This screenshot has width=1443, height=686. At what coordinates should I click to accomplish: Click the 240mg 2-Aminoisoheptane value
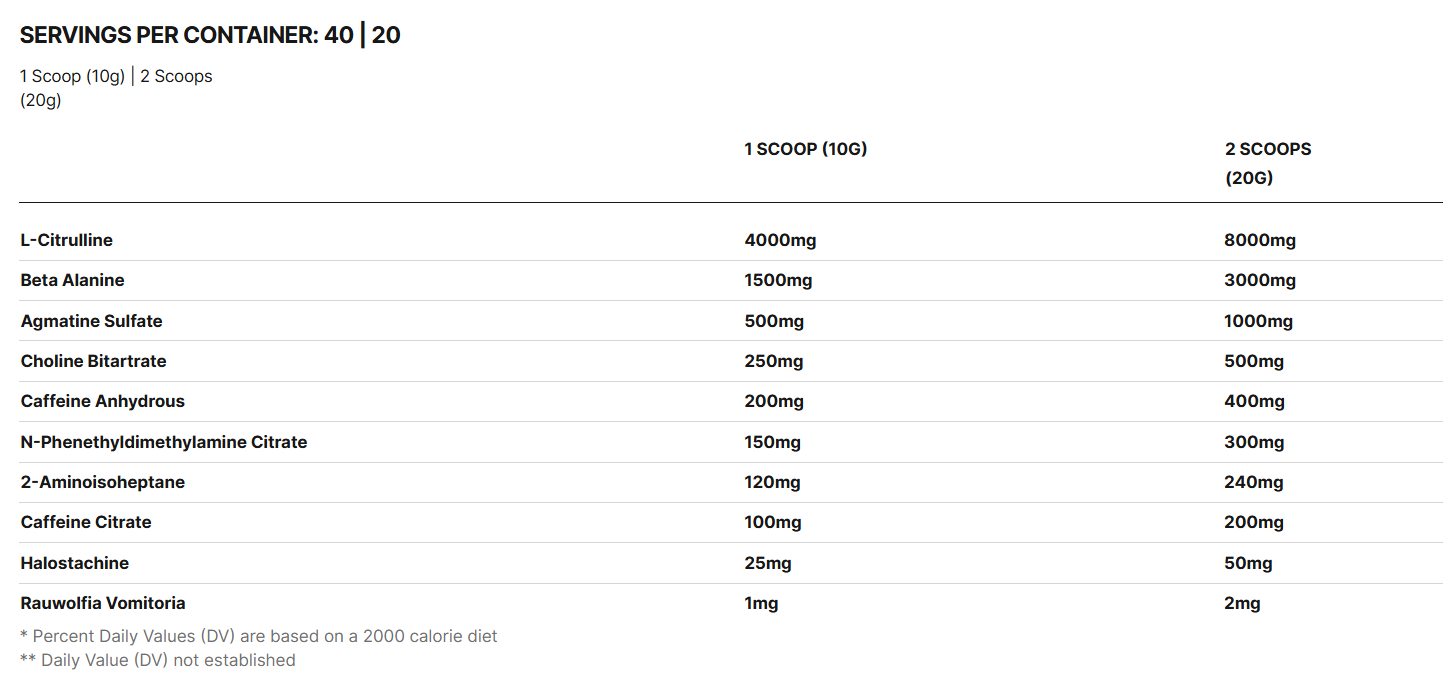[x=1254, y=482]
